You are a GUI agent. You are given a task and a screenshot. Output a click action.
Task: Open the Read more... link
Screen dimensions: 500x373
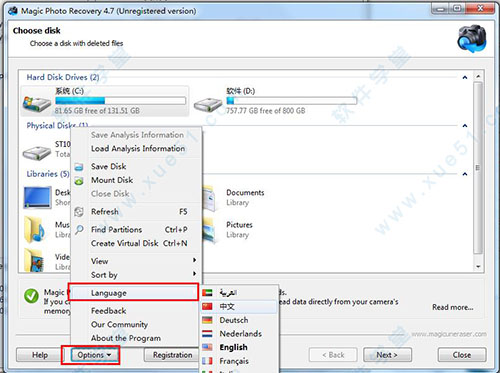click(x=453, y=307)
